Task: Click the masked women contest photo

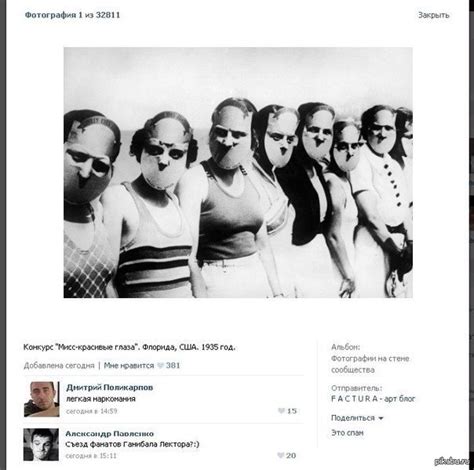Action: 238,172
